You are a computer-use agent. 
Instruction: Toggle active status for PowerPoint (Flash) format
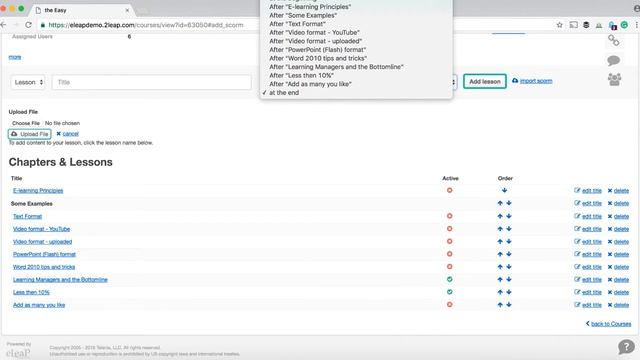[449, 254]
